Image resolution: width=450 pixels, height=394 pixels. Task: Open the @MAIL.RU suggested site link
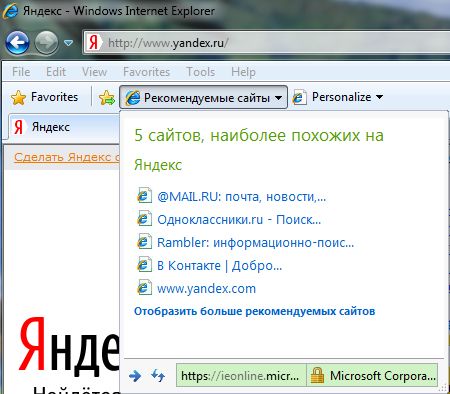(x=241, y=197)
